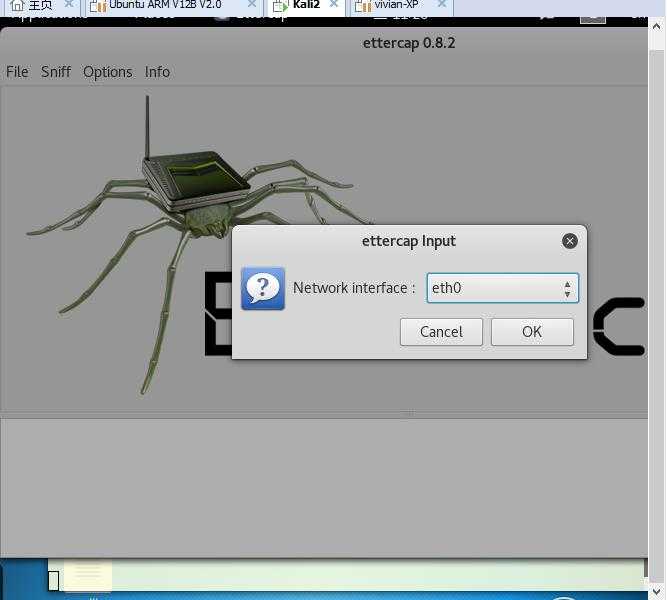Screen dimensions: 667x600
Task: Close the Ubuntu ARM V12B tab
Action: tap(252, 4)
